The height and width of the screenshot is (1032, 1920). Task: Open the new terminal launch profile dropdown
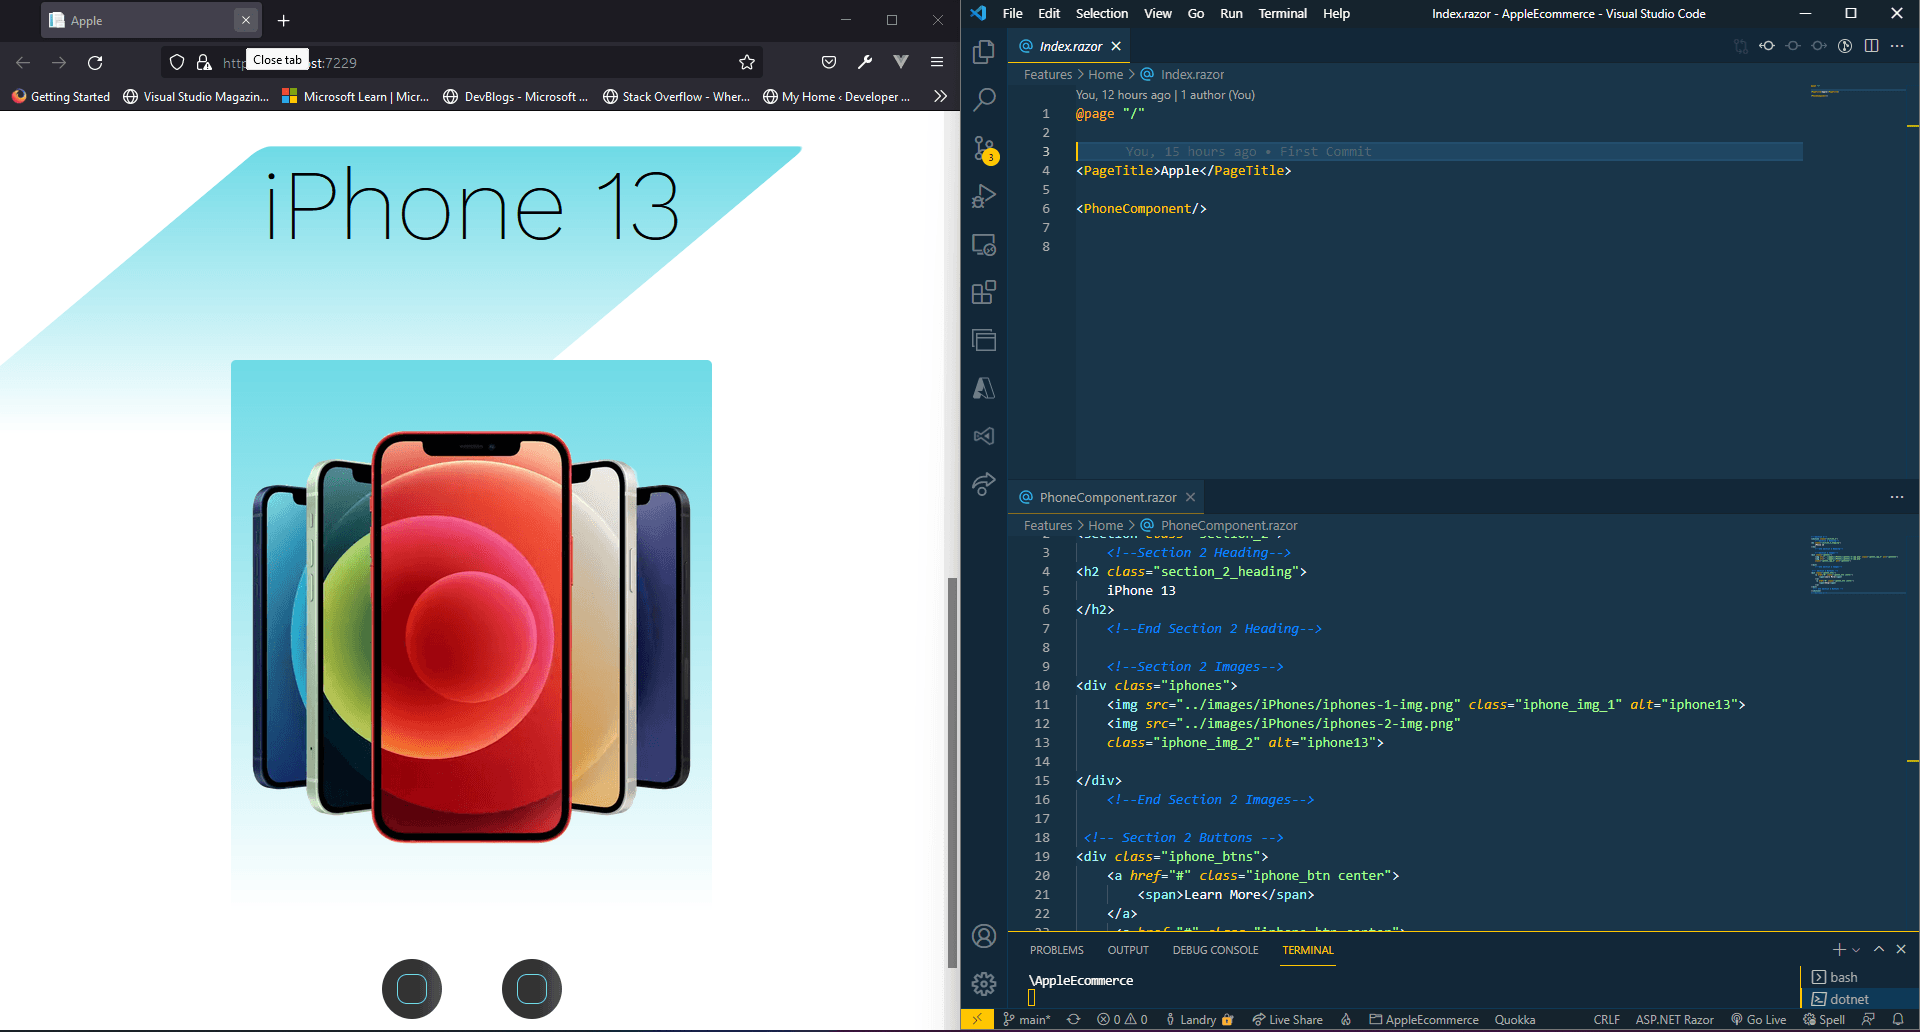pyautogui.click(x=1857, y=950)
